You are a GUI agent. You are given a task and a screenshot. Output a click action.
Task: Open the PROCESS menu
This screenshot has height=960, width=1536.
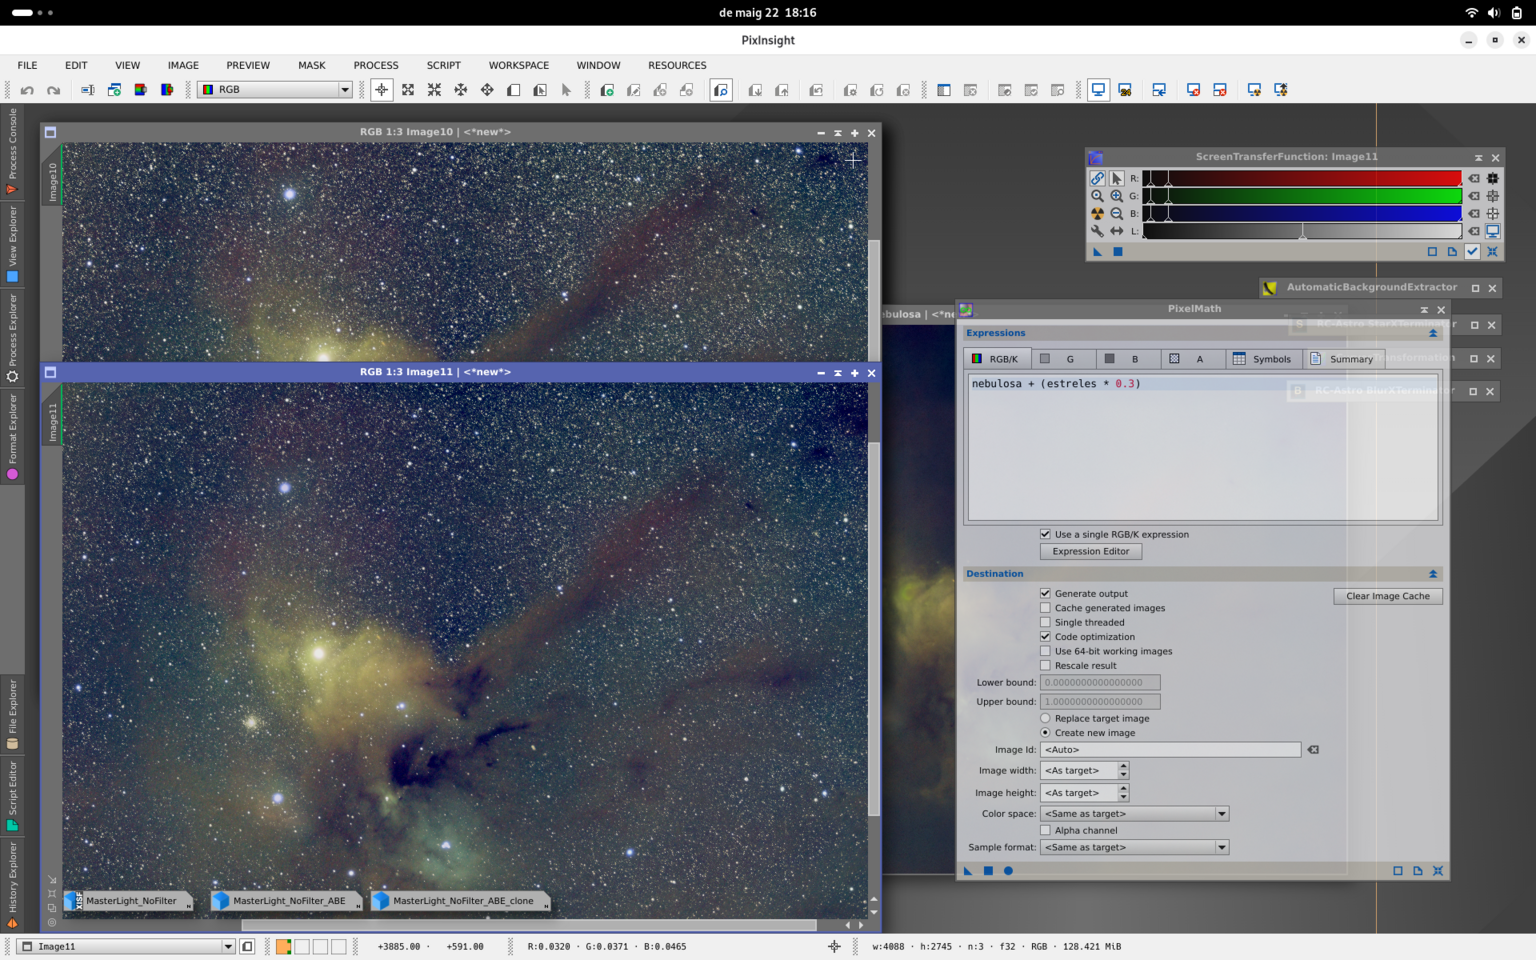tap(376, 65)
